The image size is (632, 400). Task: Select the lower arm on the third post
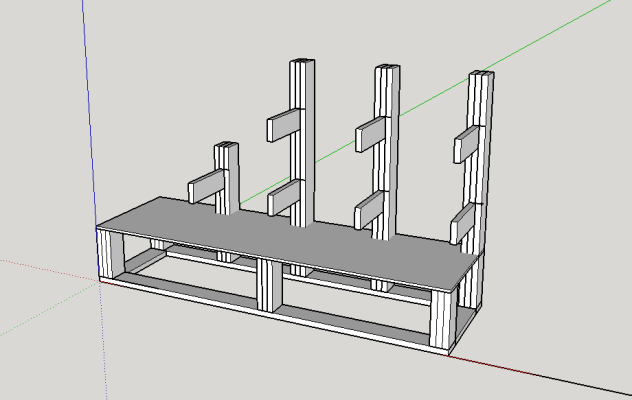click(x=370, y=210)
